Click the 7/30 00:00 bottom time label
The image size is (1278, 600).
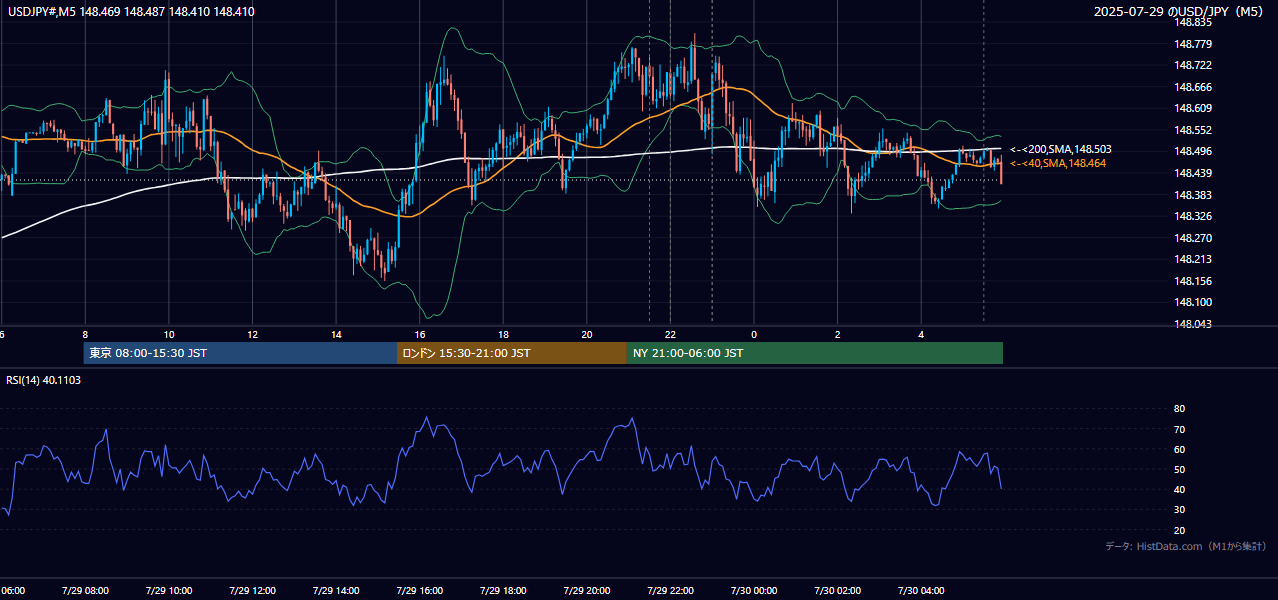(x=754, y=590)
